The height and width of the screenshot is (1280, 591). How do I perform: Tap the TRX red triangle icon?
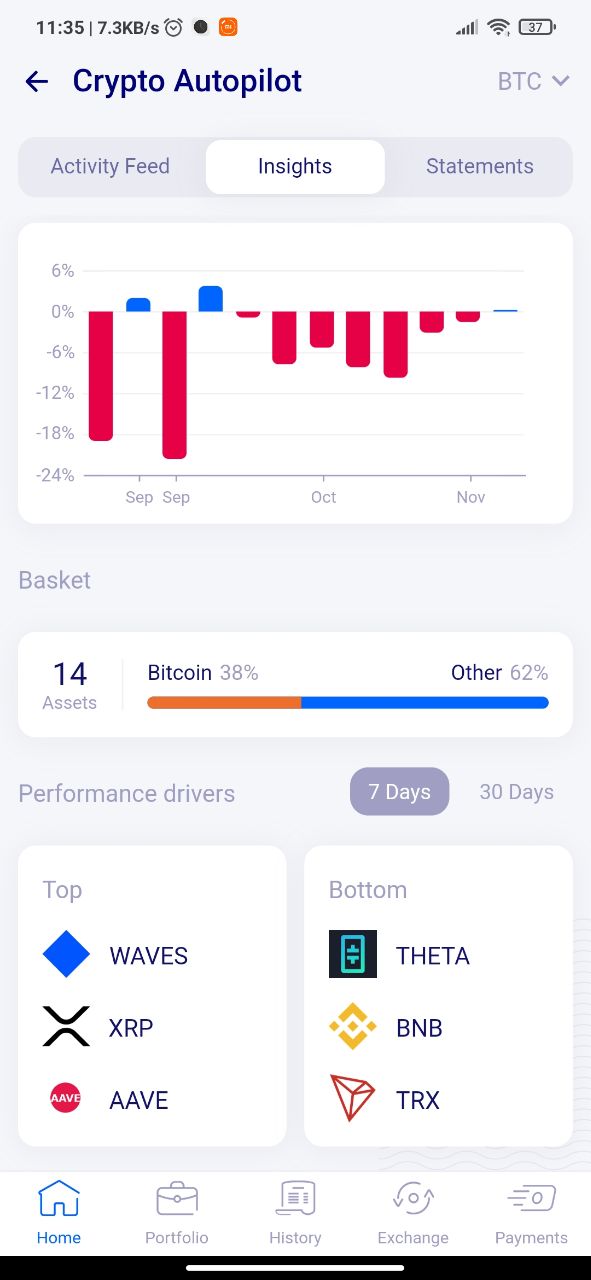pyautogui.click(x=353, y=1099)
